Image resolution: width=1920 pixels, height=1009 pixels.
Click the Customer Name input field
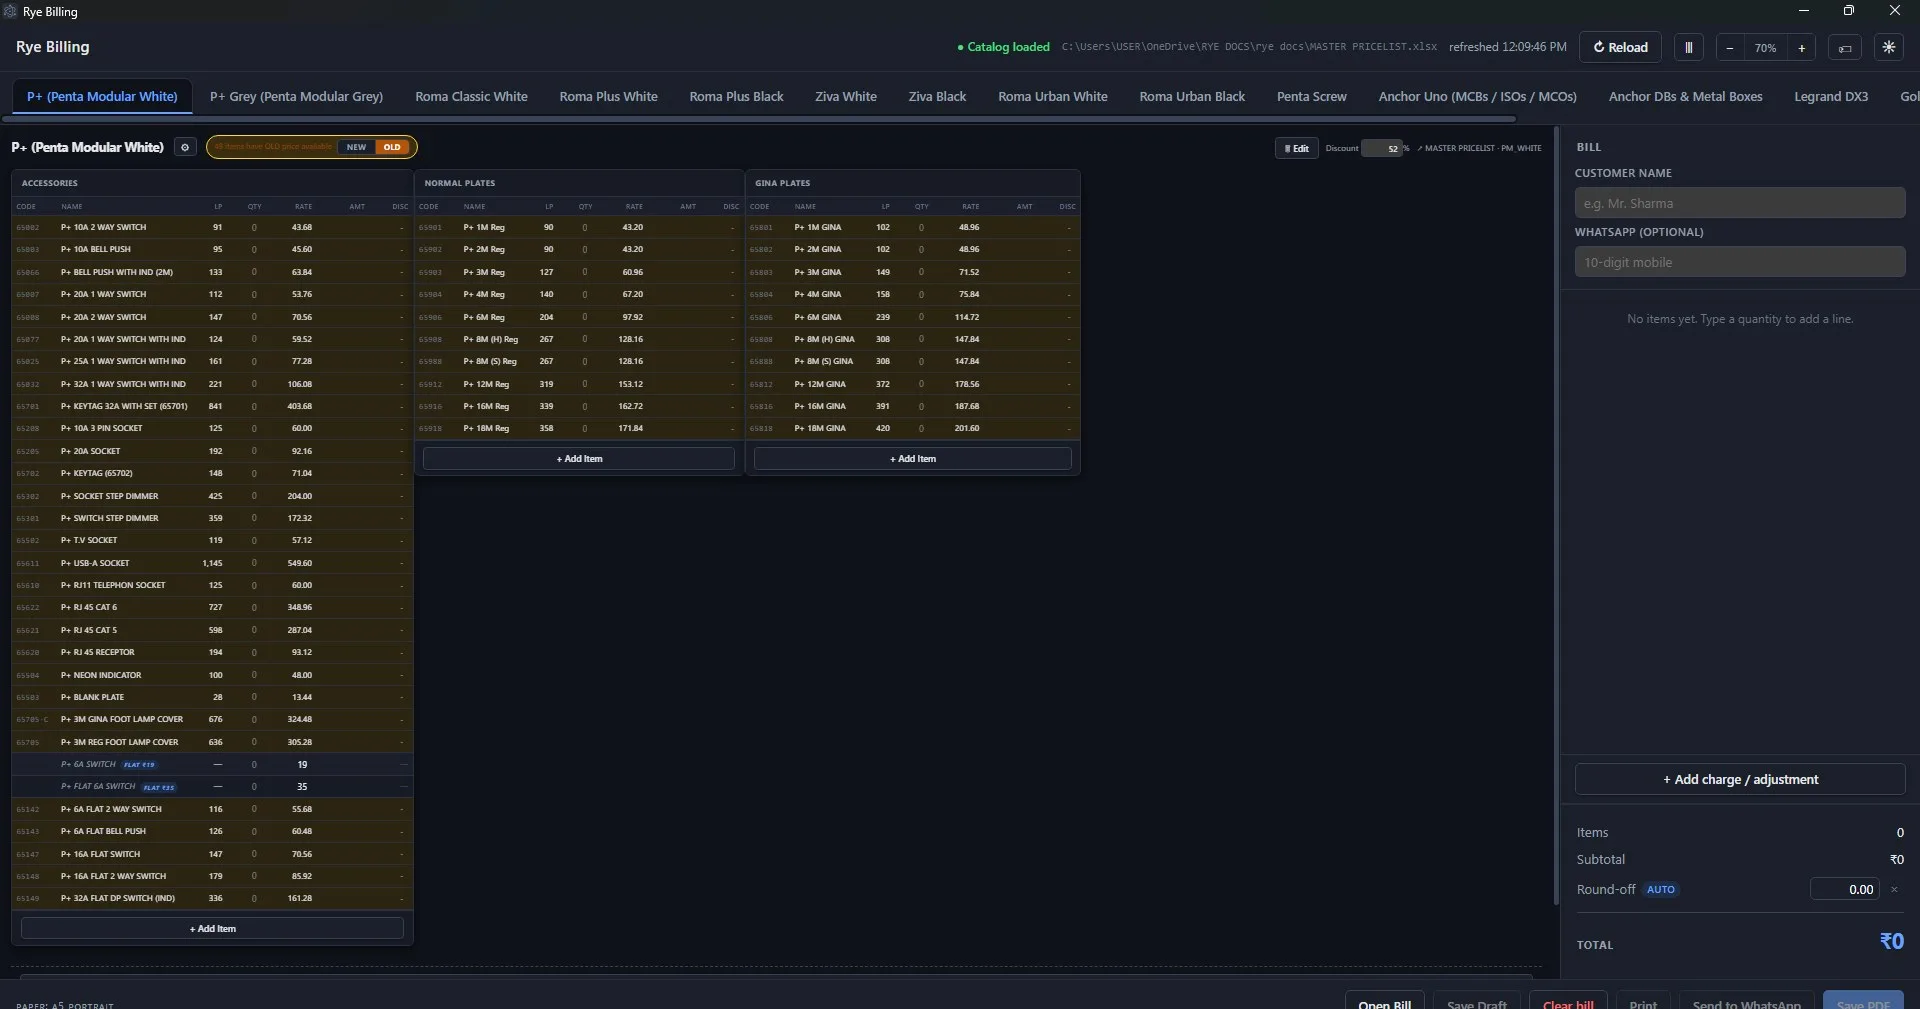(x=1739, y=203)
